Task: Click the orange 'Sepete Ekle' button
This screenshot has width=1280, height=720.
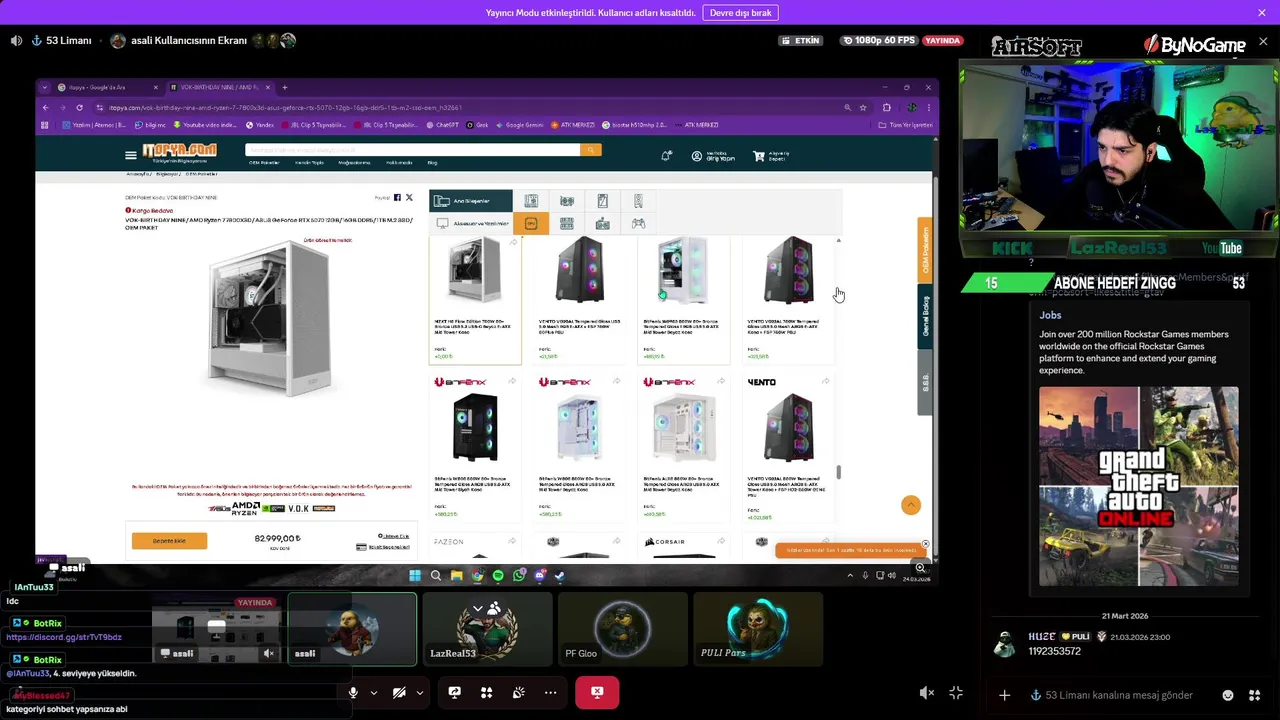Action: click(169, 541)
